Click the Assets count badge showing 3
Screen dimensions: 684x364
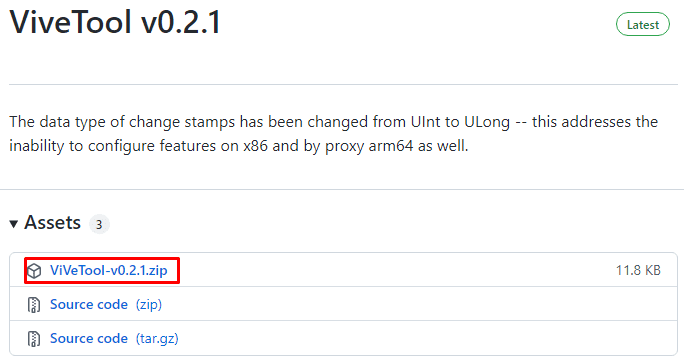pyautogui.click(x=99, y=224)
